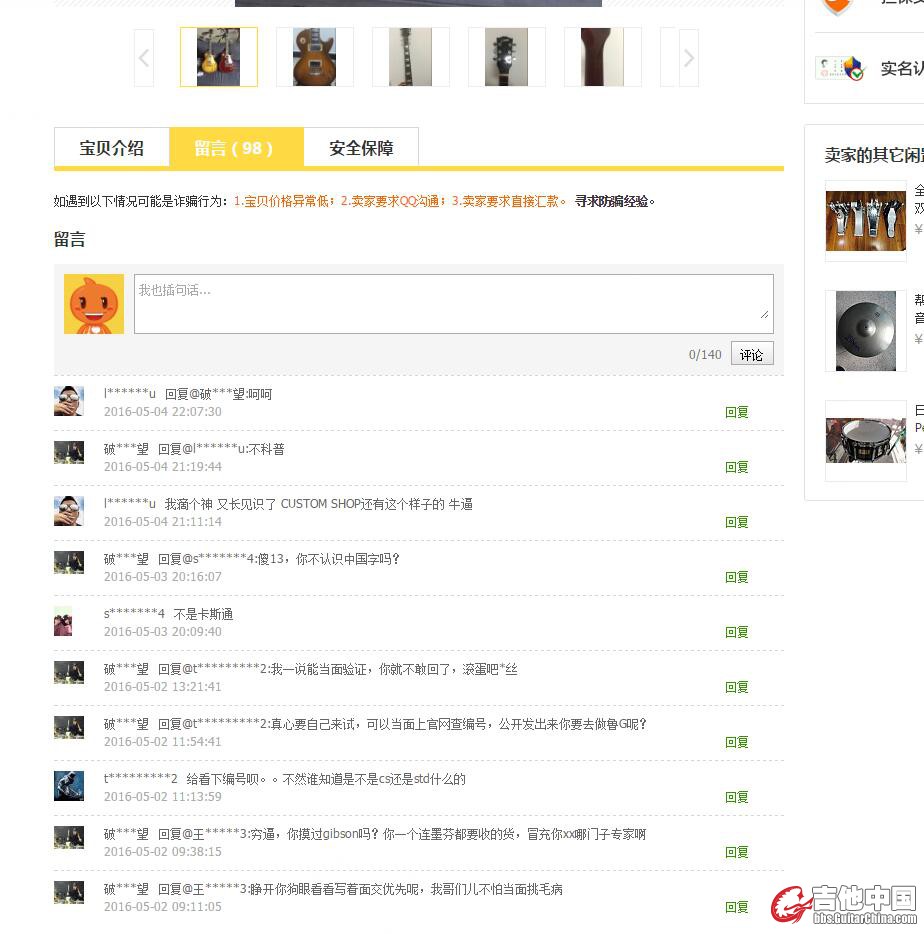
Task: Open the drum pedals listing image
Action: (866, 221)
